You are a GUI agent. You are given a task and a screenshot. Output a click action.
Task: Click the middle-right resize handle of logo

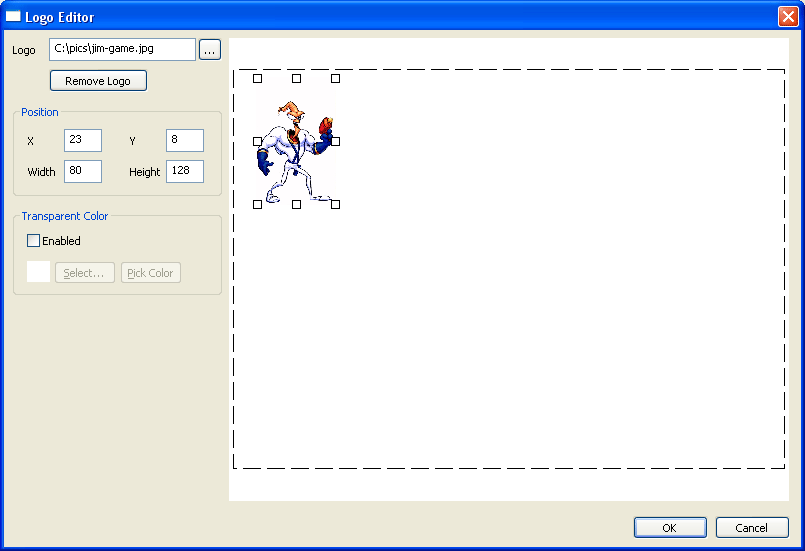(x=335, y=141)
